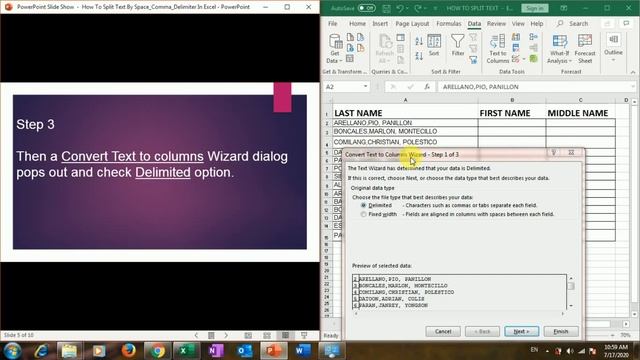Open Google Chrome from the taskbar

[x=157, y=351]
